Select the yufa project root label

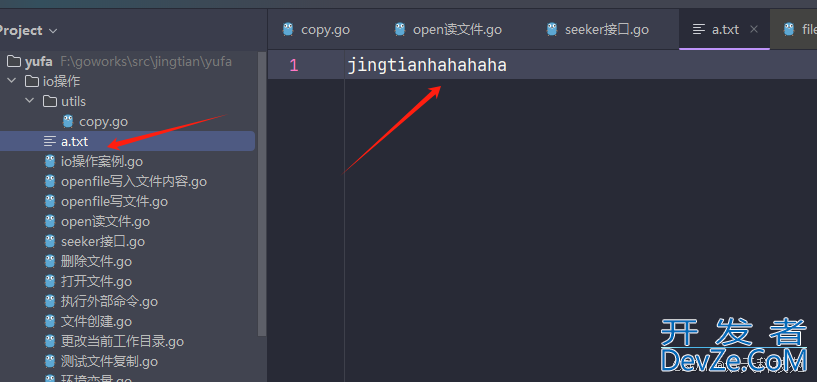click(x=39, y=61)
